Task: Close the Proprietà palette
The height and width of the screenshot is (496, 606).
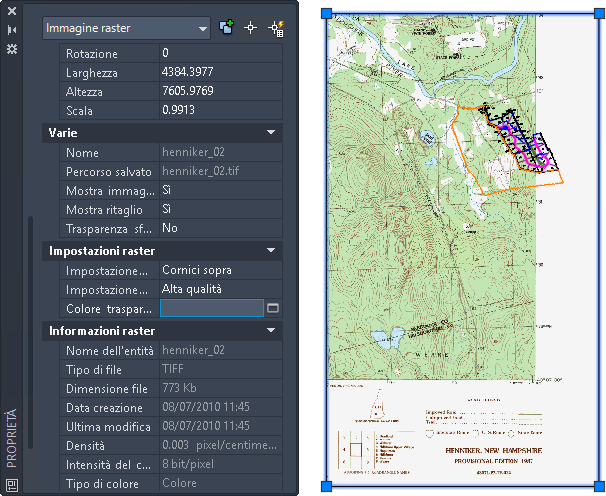Action: 12,11
